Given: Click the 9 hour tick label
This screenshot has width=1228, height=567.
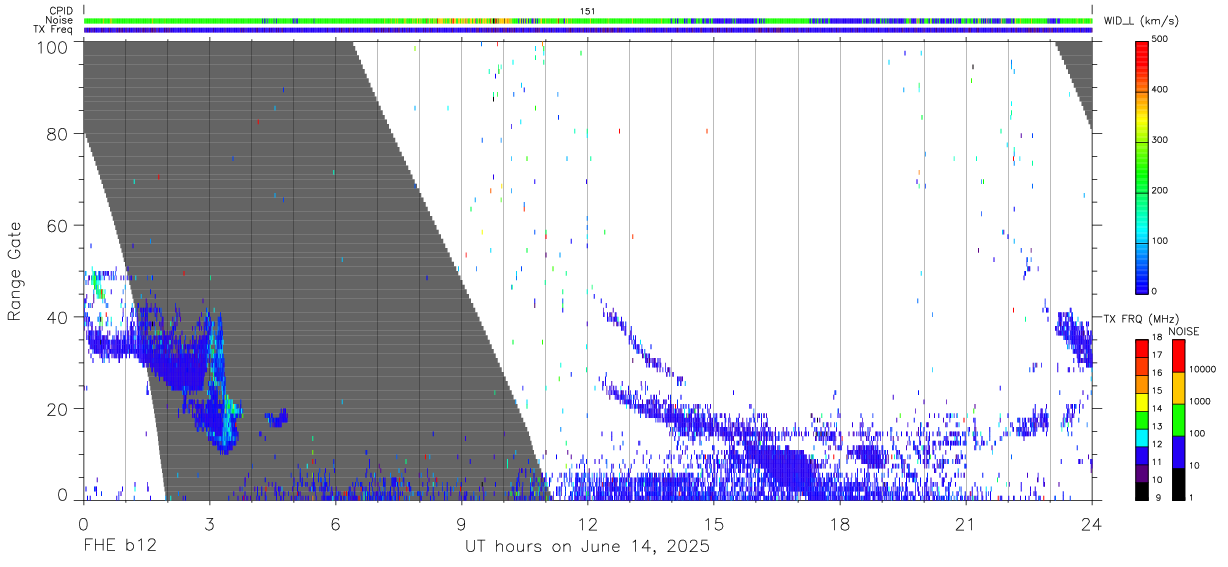Looking at the screenshot, I should coord(461,523).
